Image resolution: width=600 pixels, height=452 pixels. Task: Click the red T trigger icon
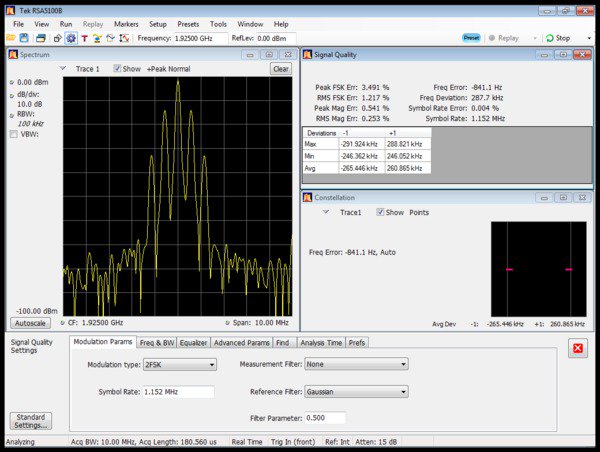pyautogui.click(x=84, y=38)
